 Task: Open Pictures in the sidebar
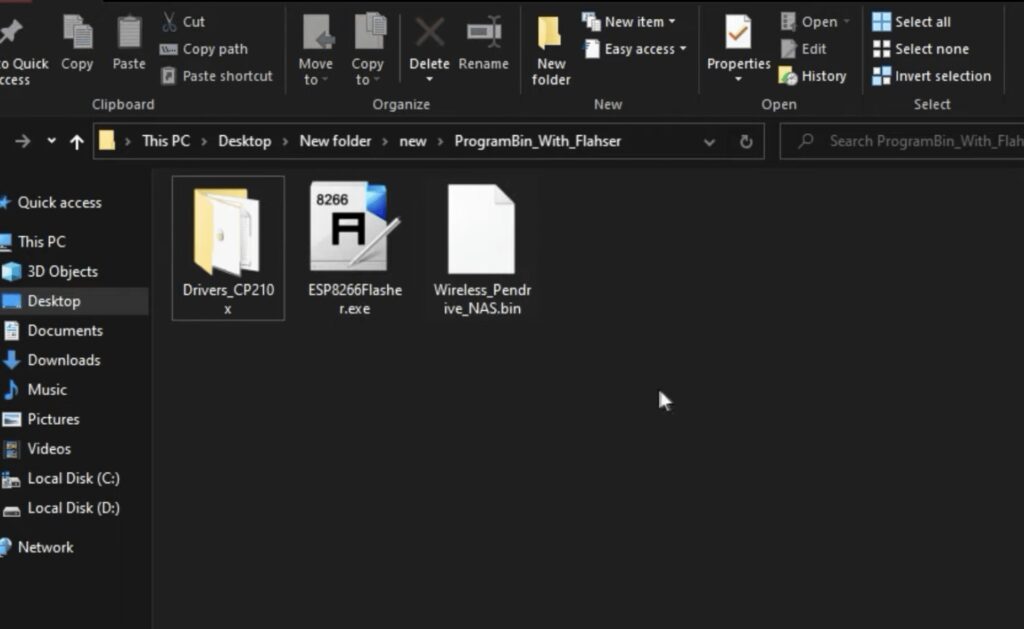(53, 419)
